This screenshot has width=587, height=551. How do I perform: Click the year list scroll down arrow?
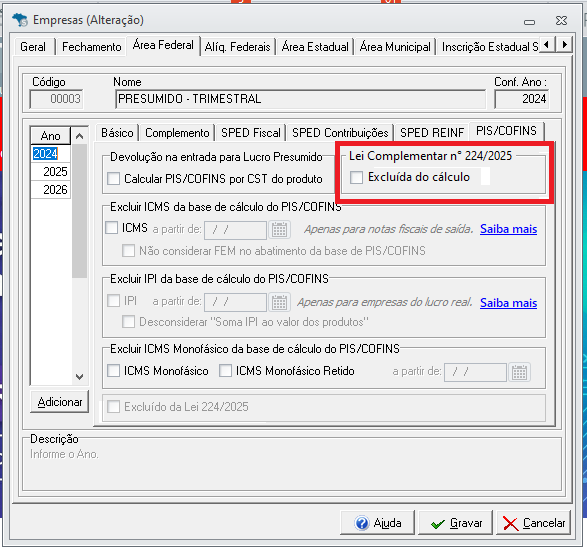pyautogui.click(x=79, y=377)
